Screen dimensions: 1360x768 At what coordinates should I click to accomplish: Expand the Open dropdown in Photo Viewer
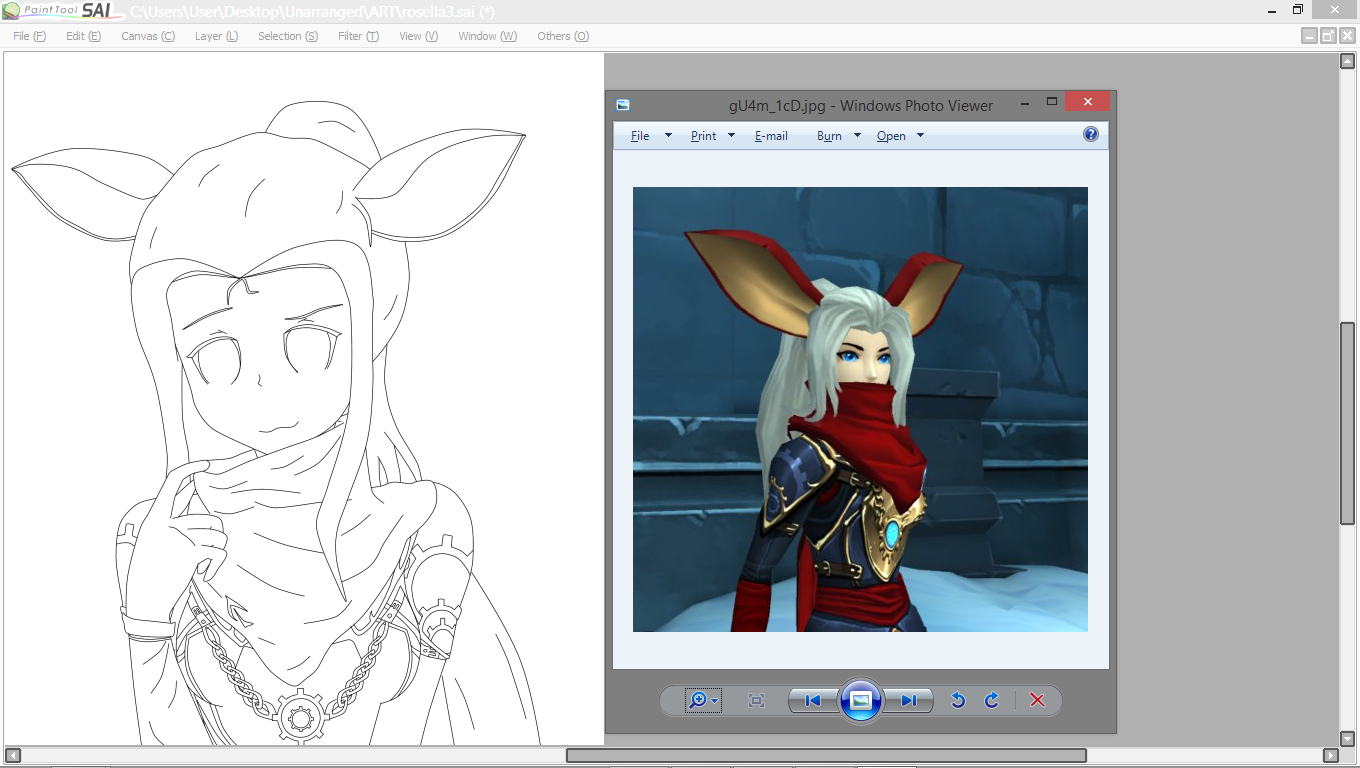coord(900,136)
